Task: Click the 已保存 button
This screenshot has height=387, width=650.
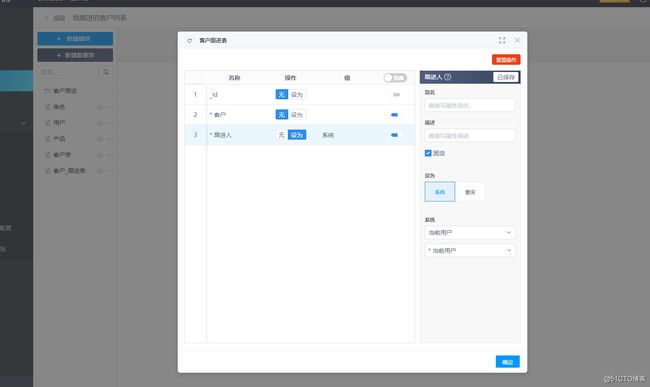Action: coord(506,77)
